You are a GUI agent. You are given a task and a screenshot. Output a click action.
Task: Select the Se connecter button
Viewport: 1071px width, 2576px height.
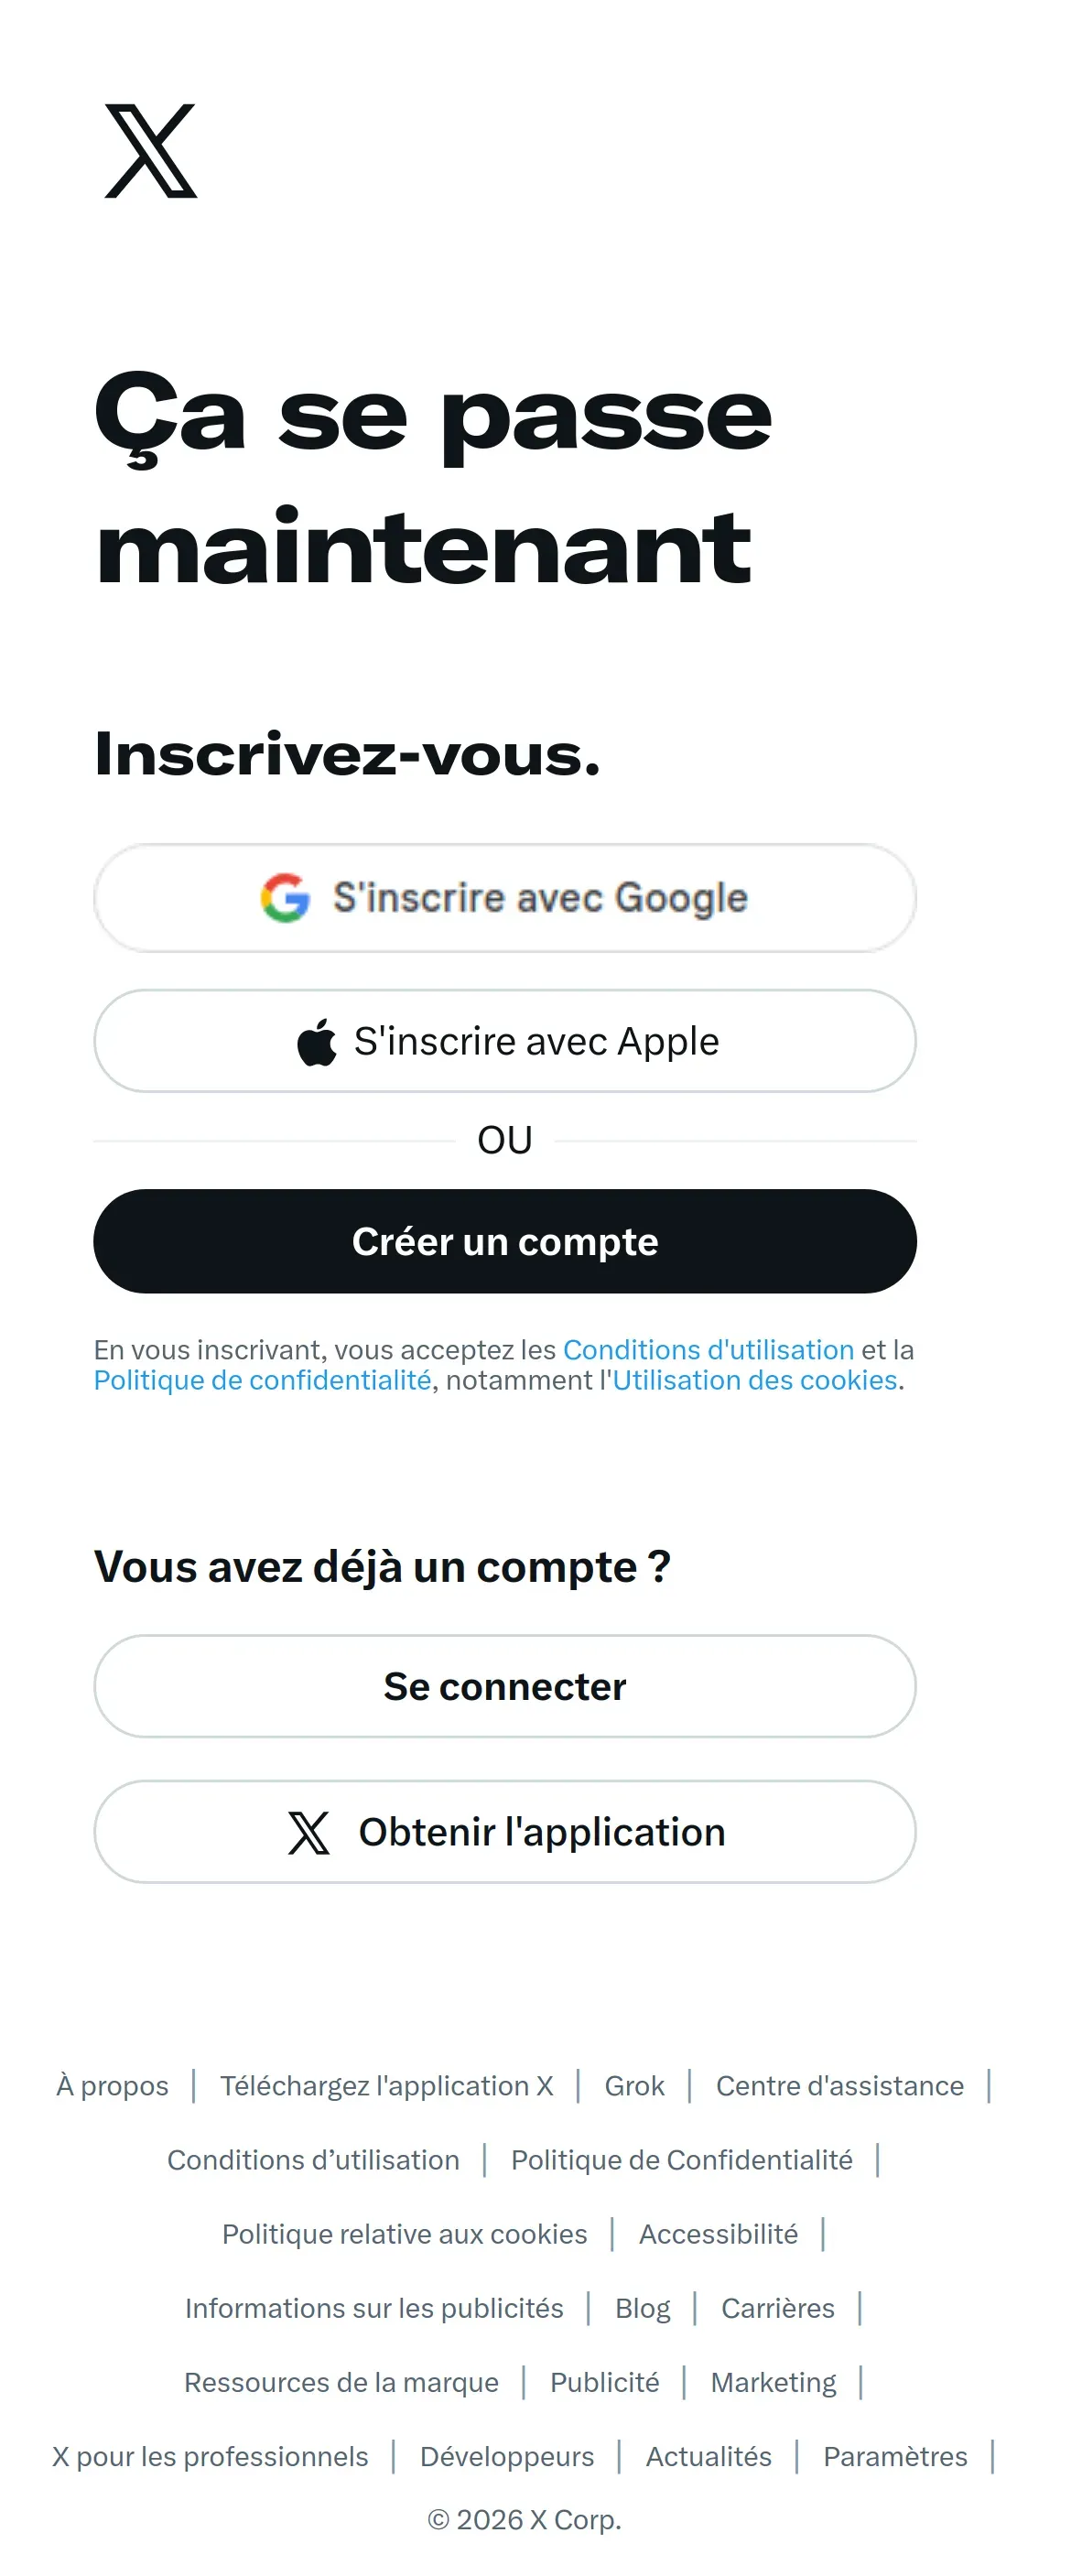coord(505,1686)
